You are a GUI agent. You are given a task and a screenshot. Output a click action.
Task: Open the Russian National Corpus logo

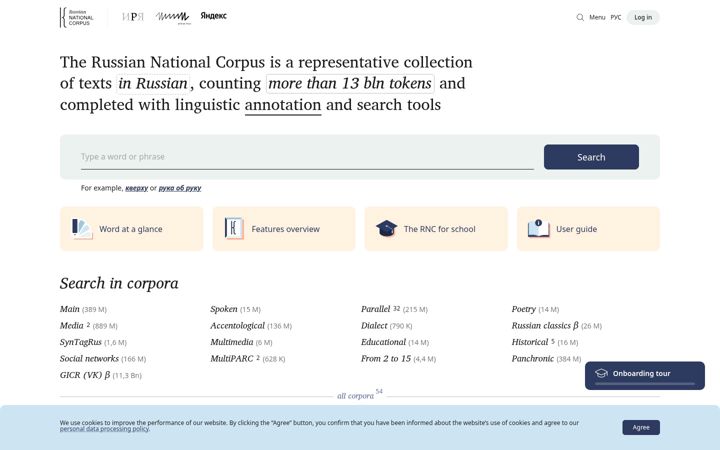[x=77, y=17]
